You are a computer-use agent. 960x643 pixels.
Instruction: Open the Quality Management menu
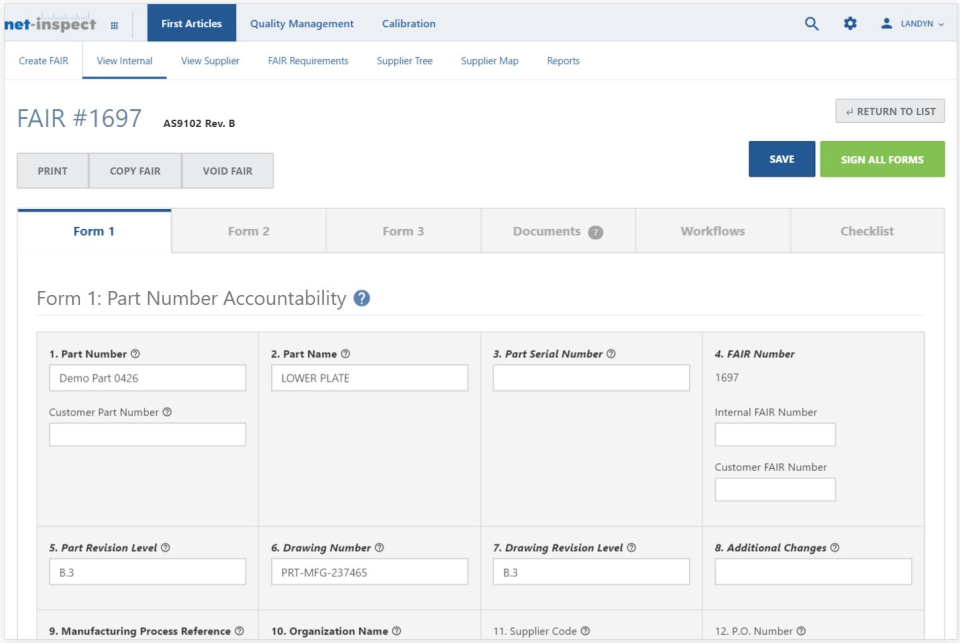[x=301, y=23]
